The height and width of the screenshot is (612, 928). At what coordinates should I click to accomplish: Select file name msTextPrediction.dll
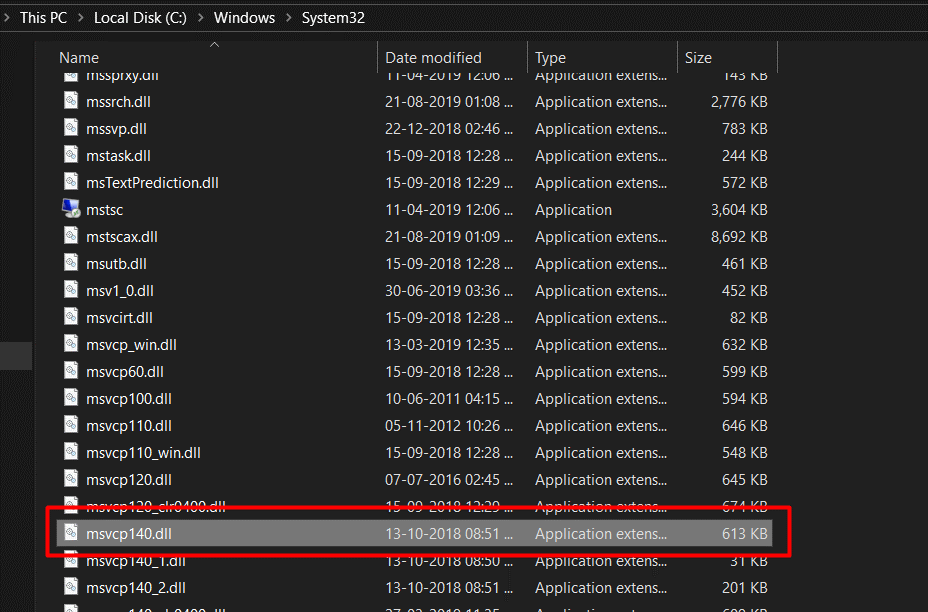pyautogui.click(x=153, y=183)
